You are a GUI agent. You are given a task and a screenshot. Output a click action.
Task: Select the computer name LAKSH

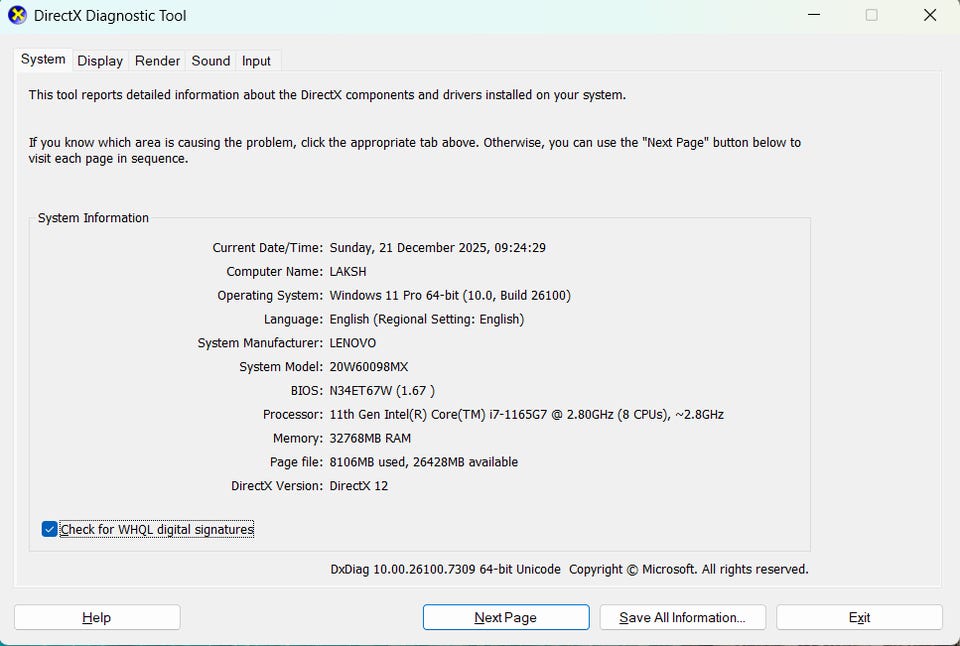tap(348, 271)
